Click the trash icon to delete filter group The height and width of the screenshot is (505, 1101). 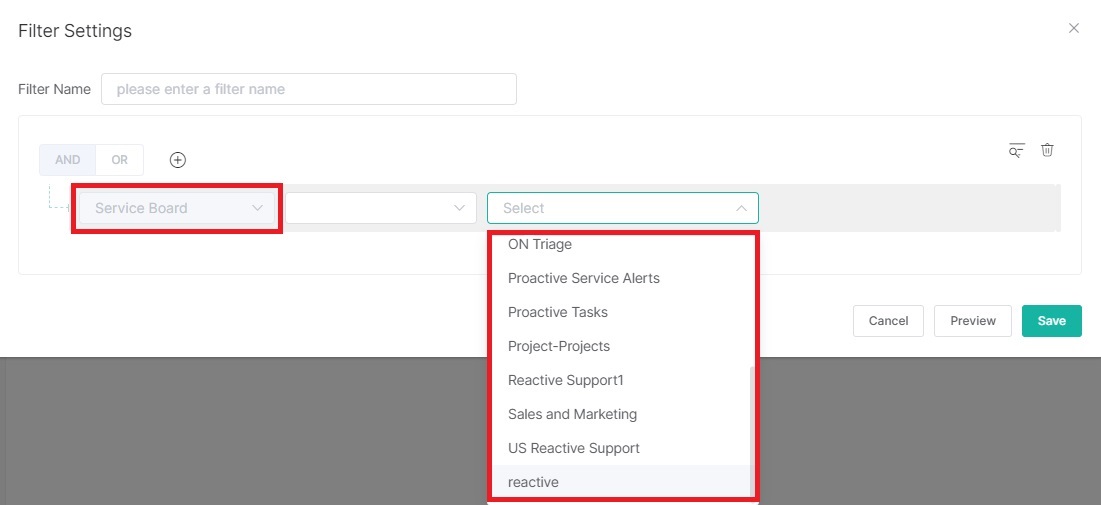(1047, 150)
